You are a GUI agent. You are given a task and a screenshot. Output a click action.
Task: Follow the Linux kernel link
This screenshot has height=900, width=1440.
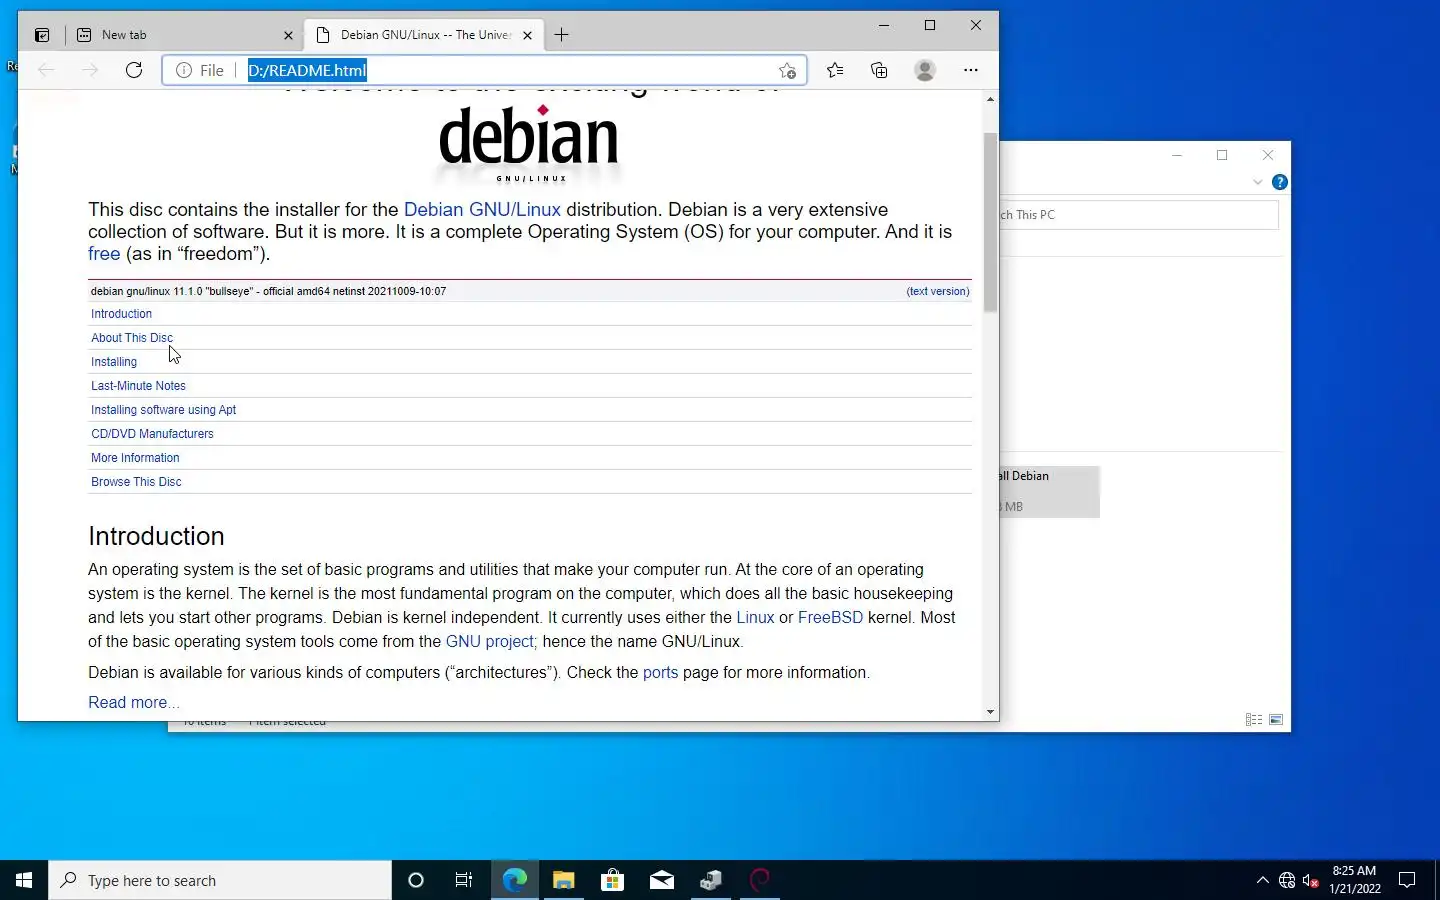(755, 618)
